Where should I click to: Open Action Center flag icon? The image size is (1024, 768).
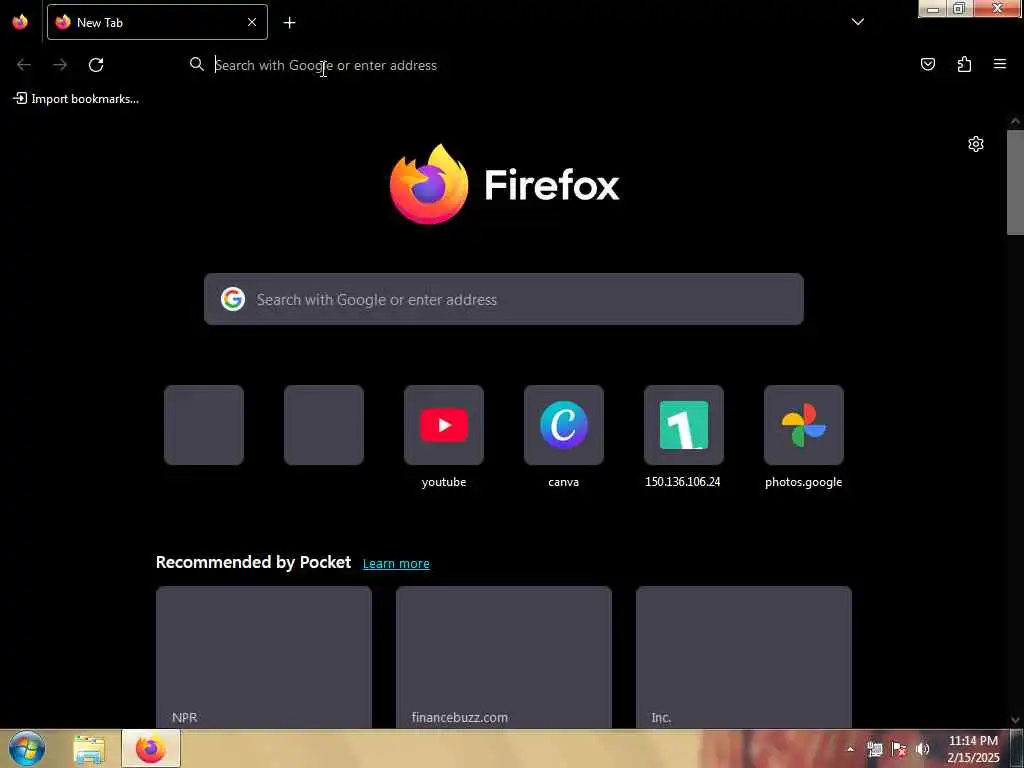coord(899,749)
